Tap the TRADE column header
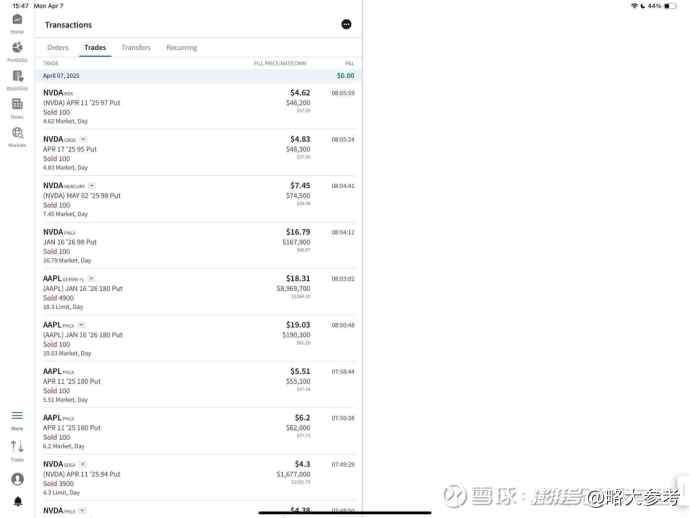This screenshot has height=518, width=690. pos(51,64)
